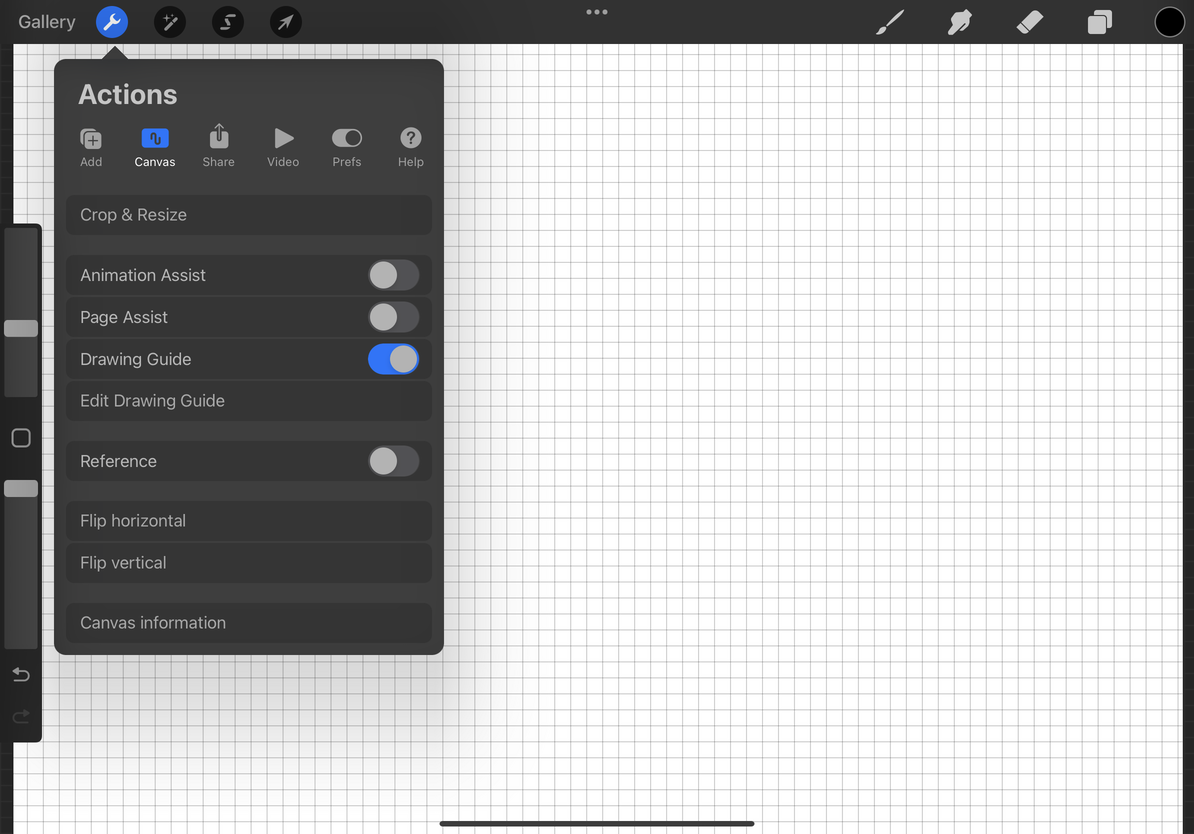Enable Animation Assist
Image resolution: width=1194 pixels, height=834 pixels.
point(393,274)
